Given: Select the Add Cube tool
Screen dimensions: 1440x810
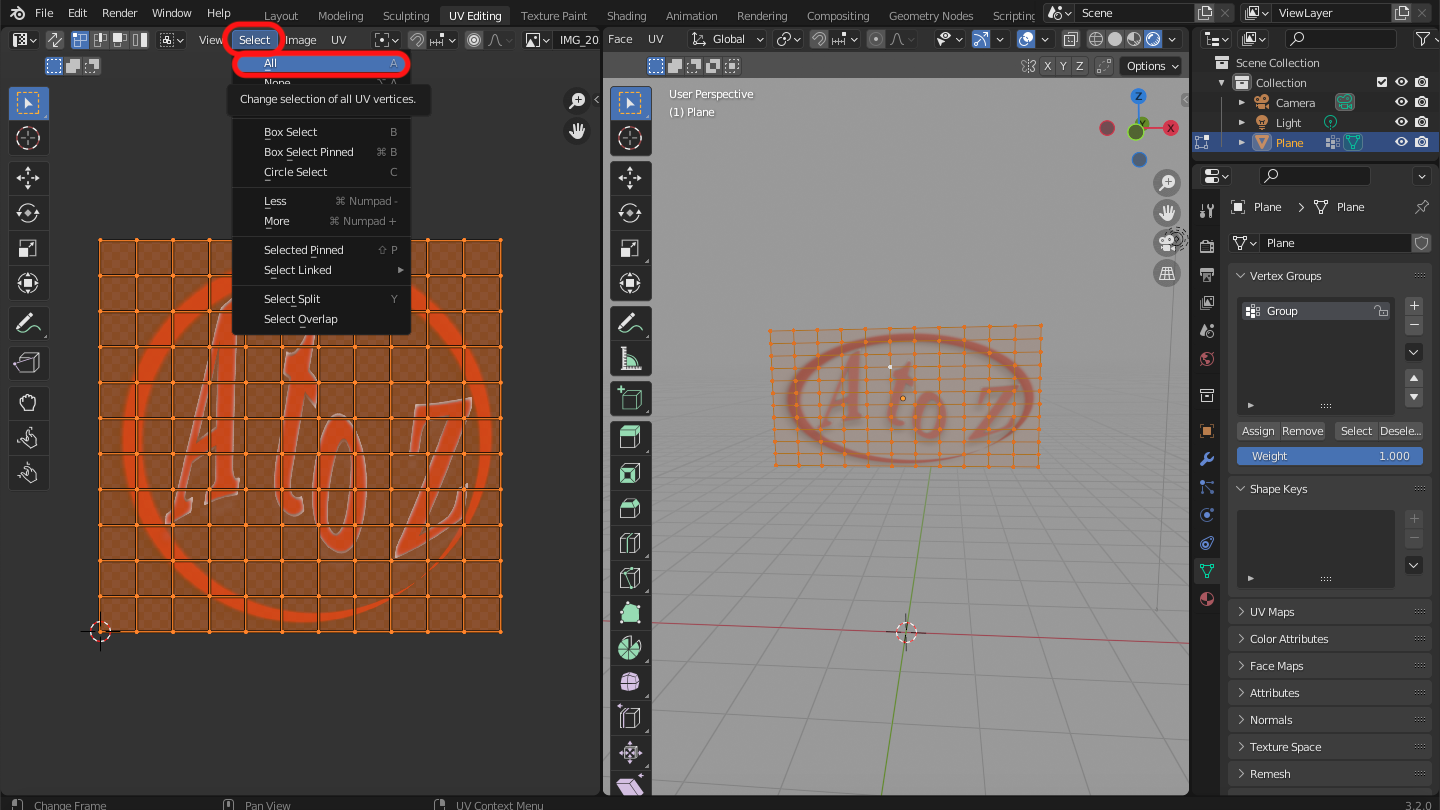Looking at the screenshot, I should 630,400.
